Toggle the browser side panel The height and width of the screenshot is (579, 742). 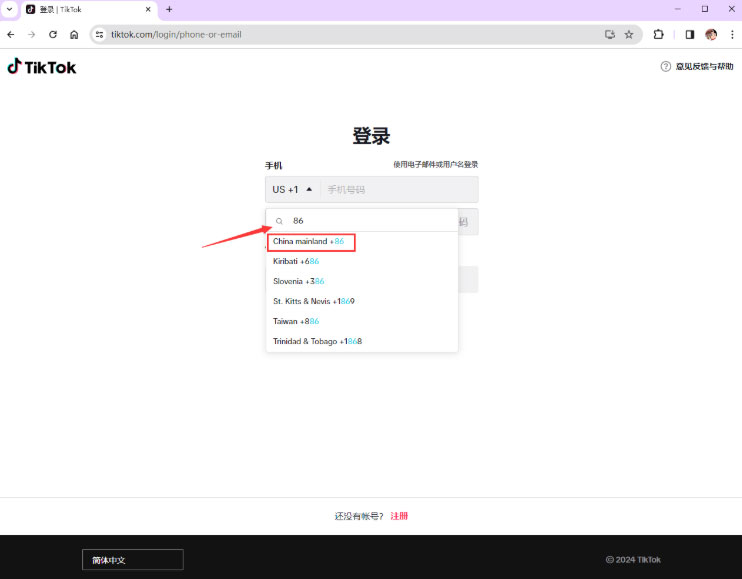coord(689,35)
